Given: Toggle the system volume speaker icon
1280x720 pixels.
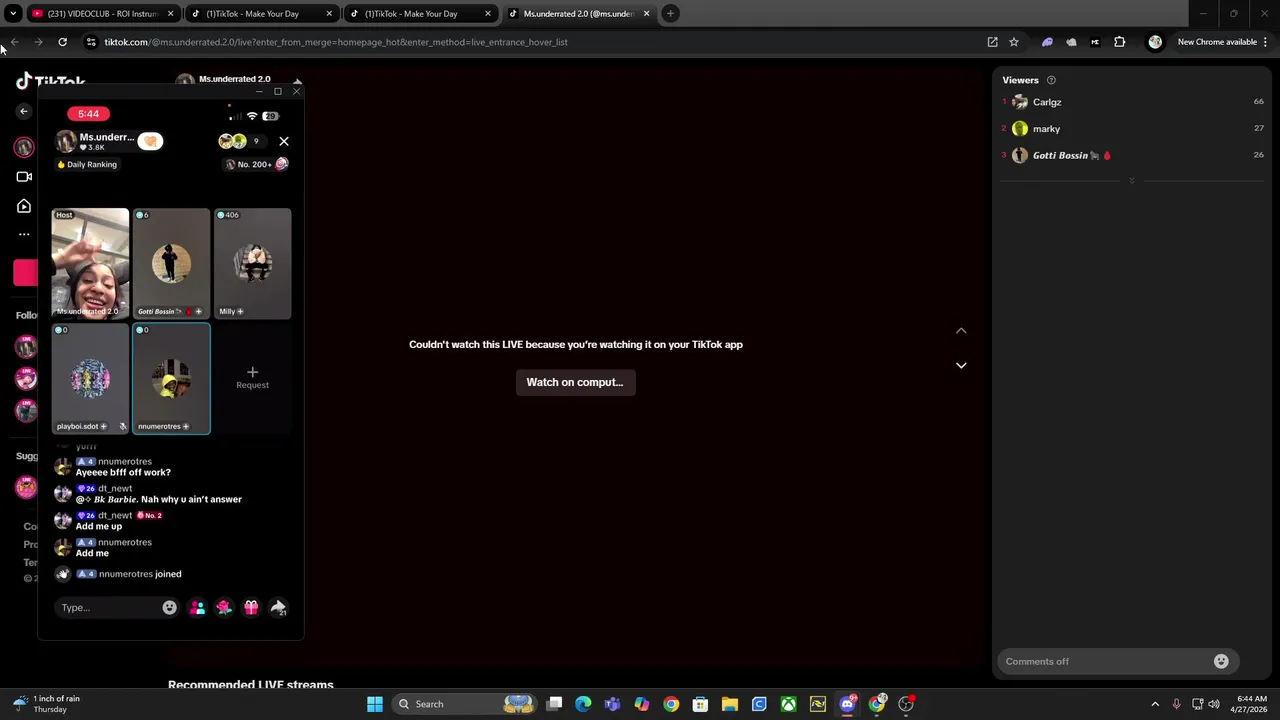Looking at the screenshot, I should pos(1214,704).
